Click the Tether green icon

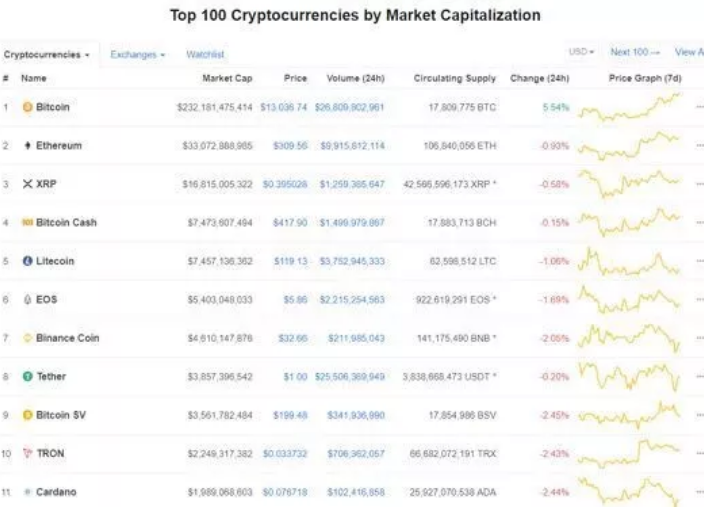coord(27,376)
